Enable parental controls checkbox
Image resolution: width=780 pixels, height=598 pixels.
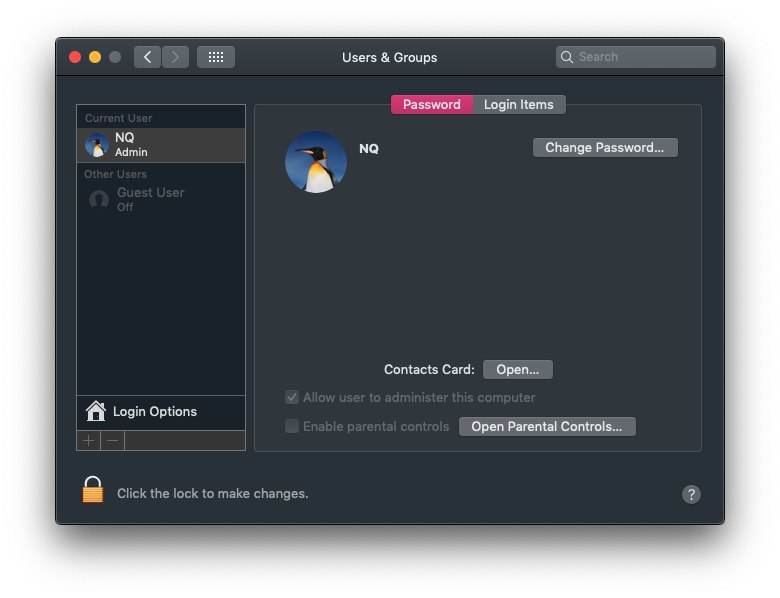[x=292, y=426]
